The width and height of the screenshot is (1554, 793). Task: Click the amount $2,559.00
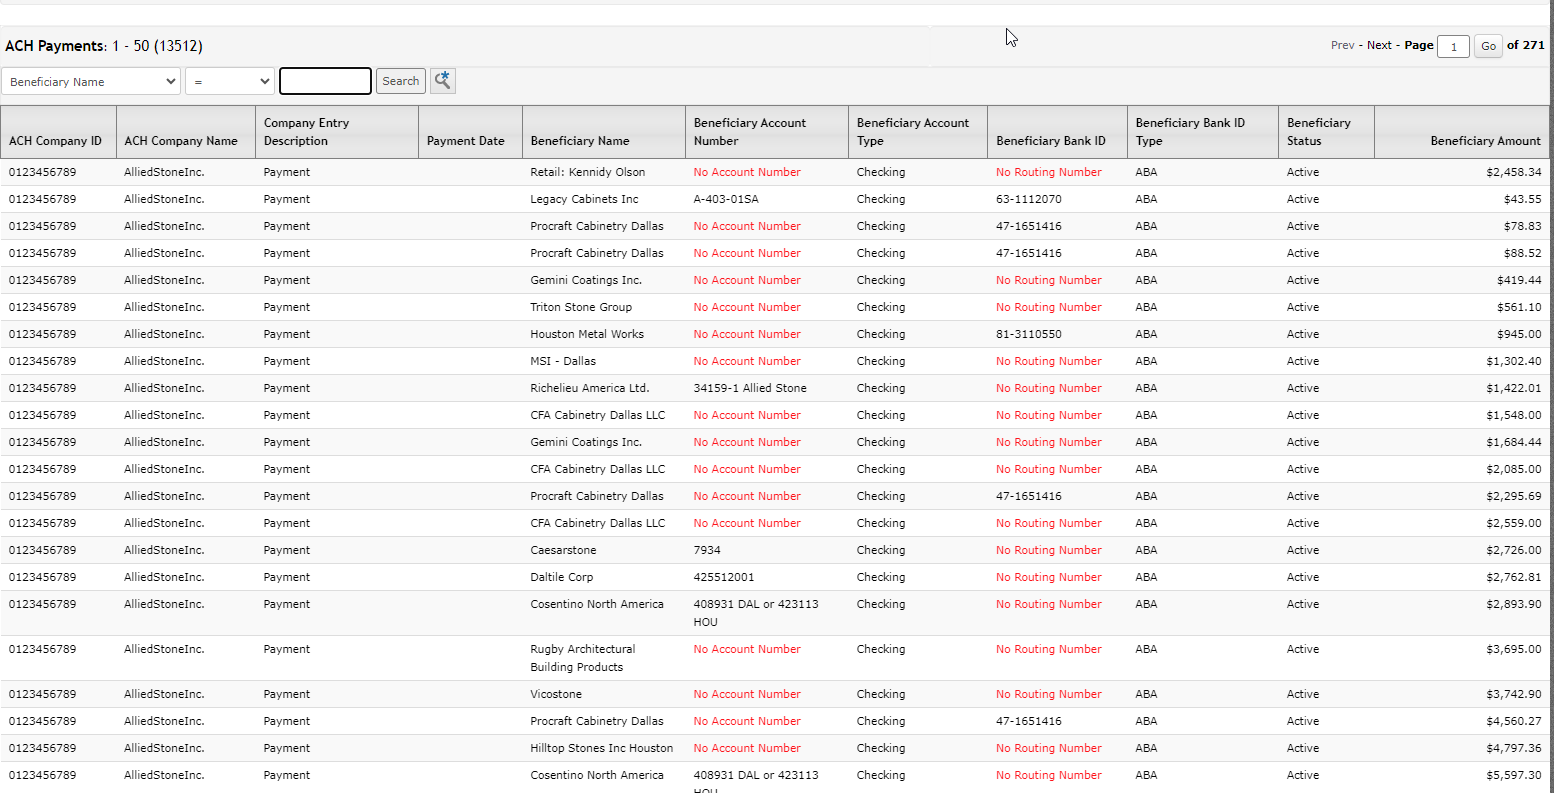[x=1514, y=523]
